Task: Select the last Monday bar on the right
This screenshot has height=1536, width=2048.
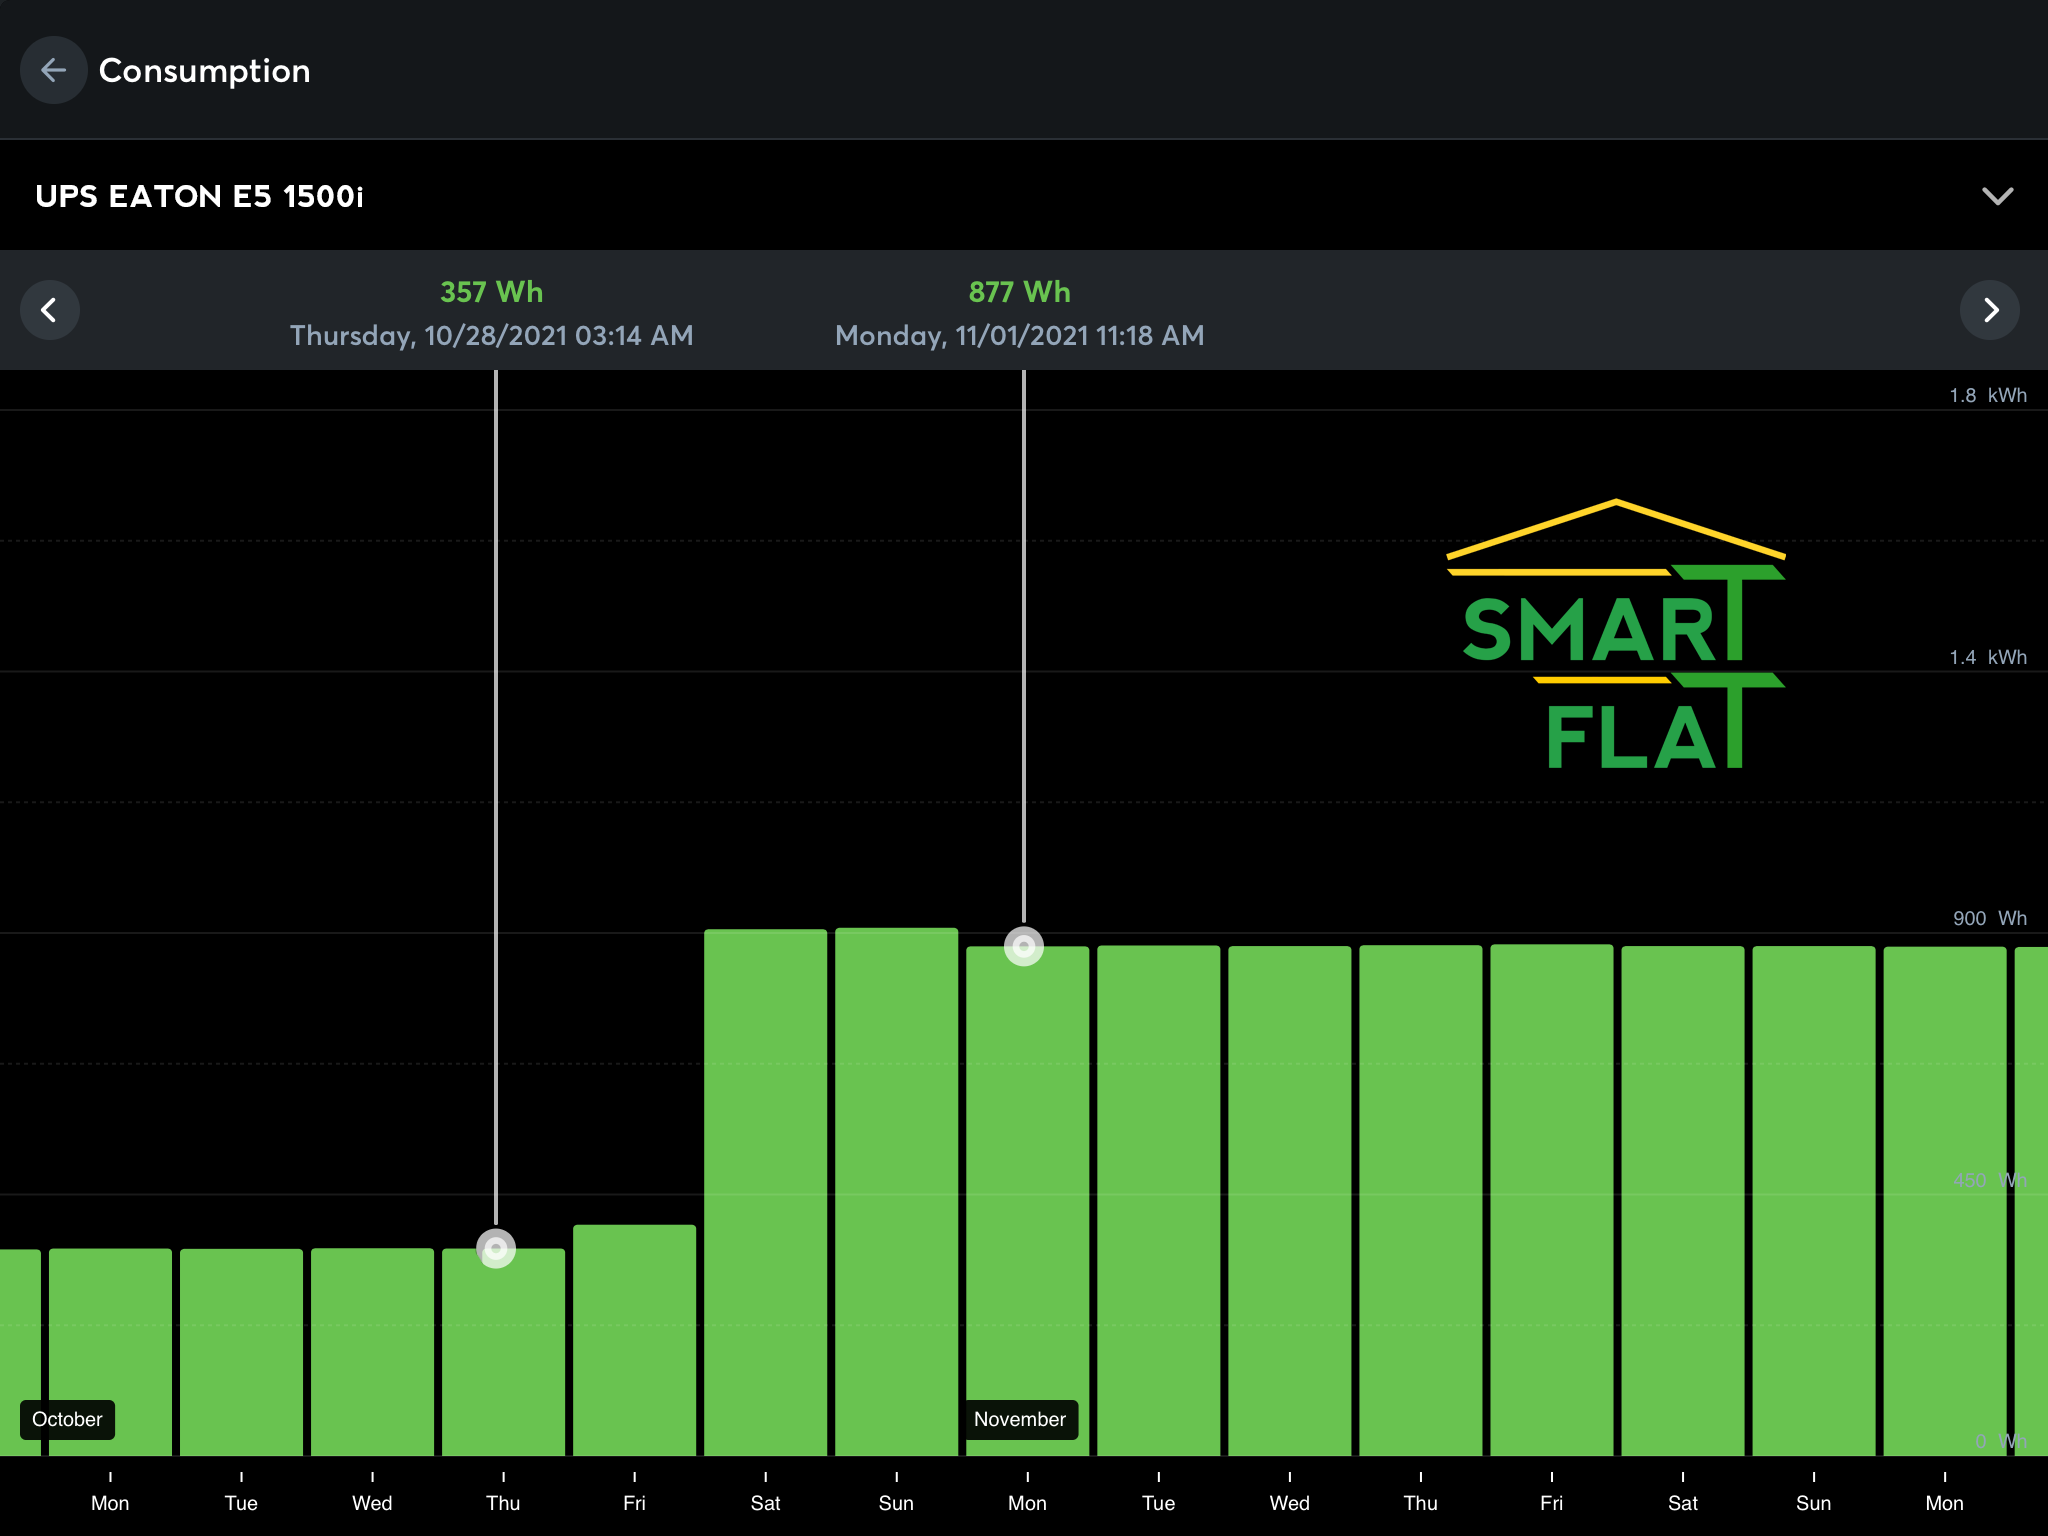Action: [1944, 1200]
